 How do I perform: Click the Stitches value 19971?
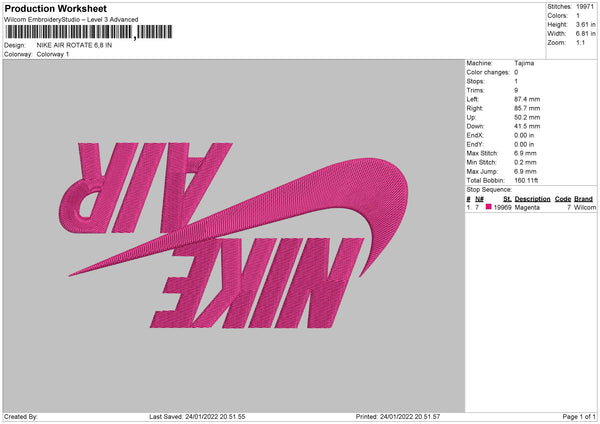[585, 7]
